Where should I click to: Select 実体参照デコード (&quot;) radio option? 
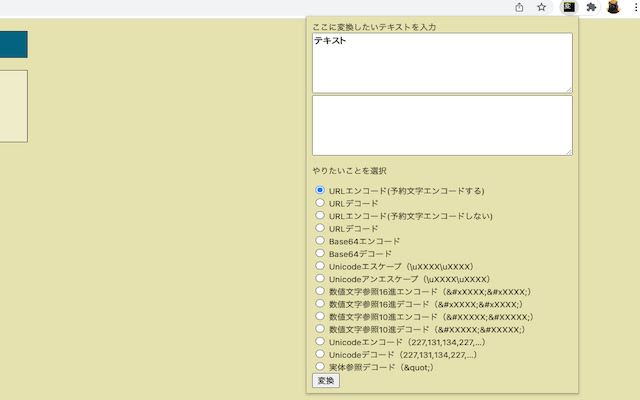tap(320, 366)
